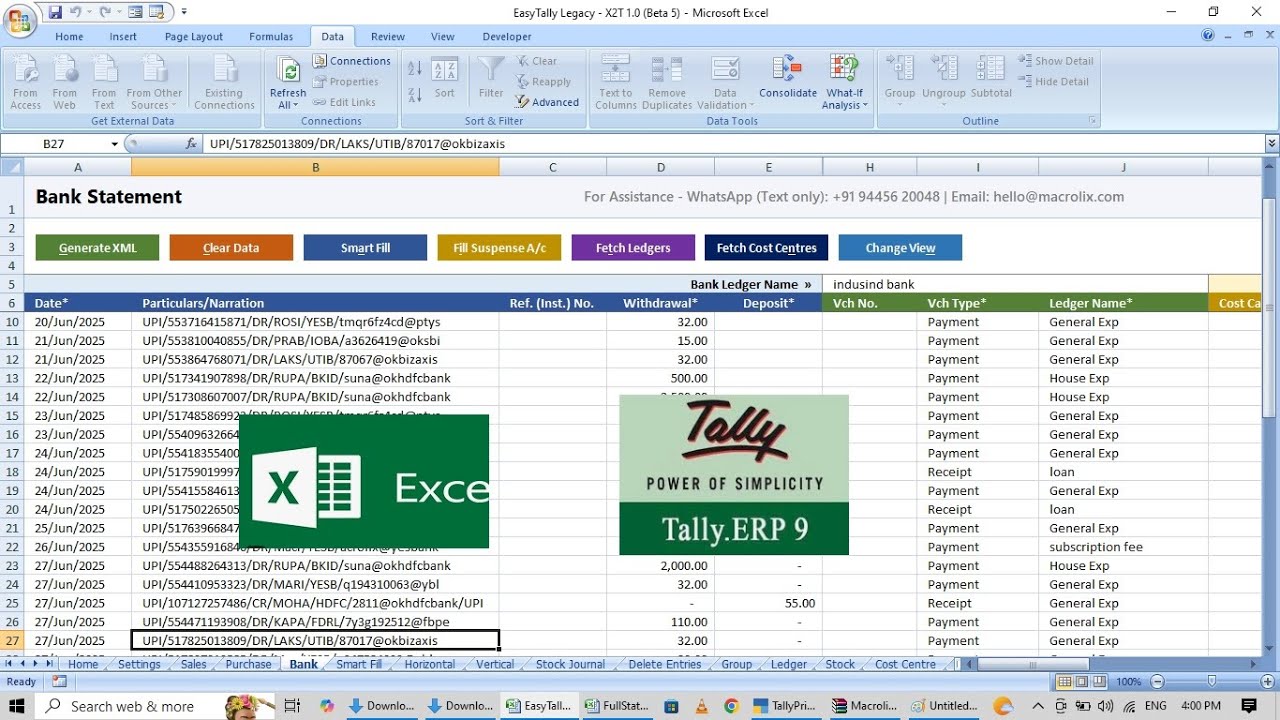Open Data Validation dropdown
This screenshot has height=720, width=1280.
(725, 99)
